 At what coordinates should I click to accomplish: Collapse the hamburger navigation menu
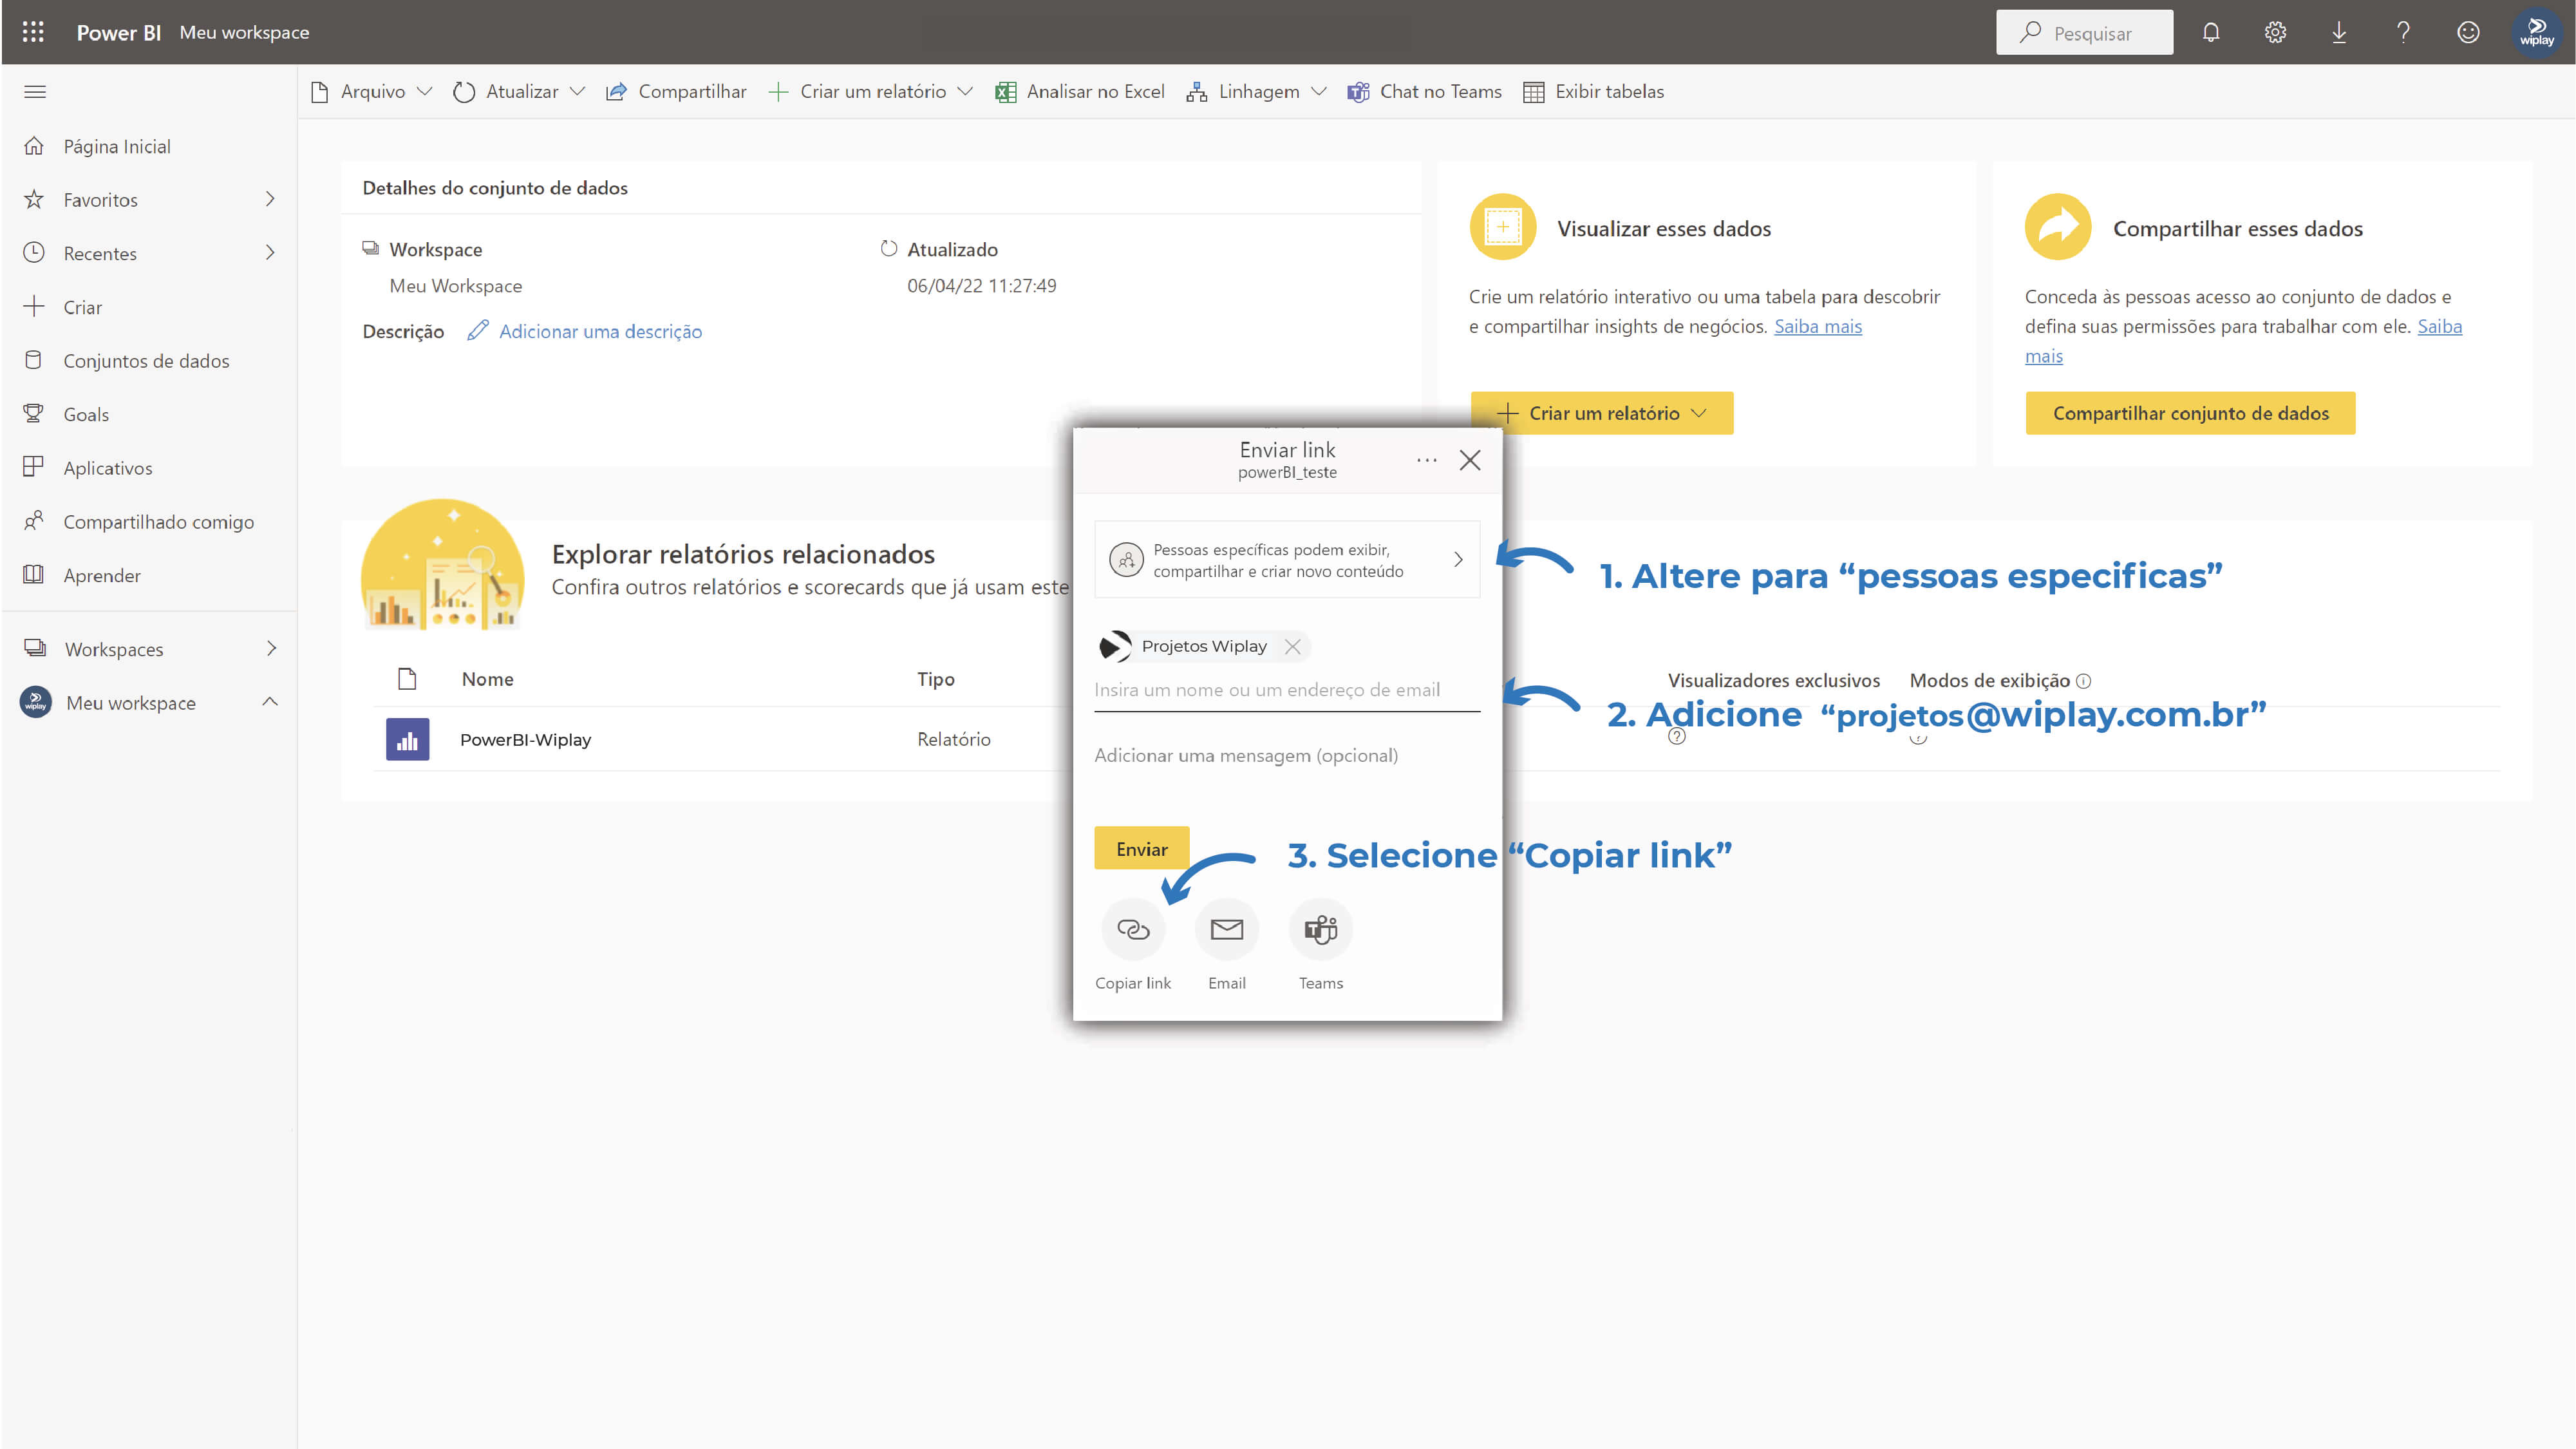click(35, 92)
